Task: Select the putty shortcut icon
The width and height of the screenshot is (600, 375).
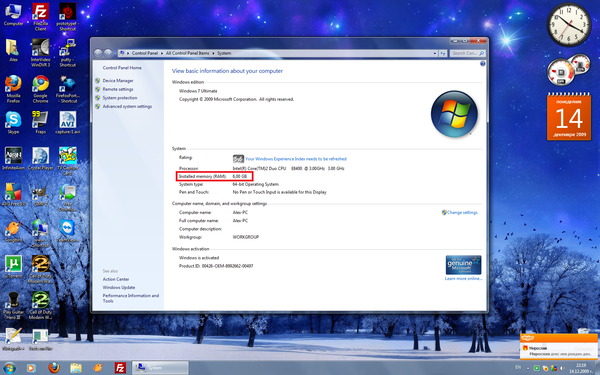Action: tap(68, 53)
